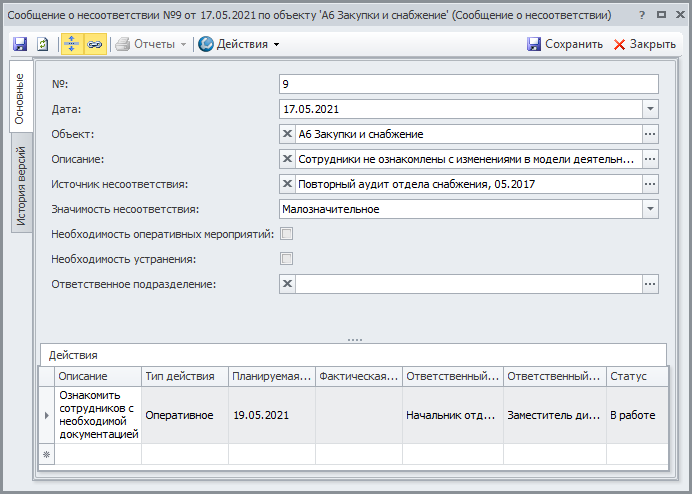Clear Источник несоответствия using X icon
The image size is (692, 494).
[288, 184]
